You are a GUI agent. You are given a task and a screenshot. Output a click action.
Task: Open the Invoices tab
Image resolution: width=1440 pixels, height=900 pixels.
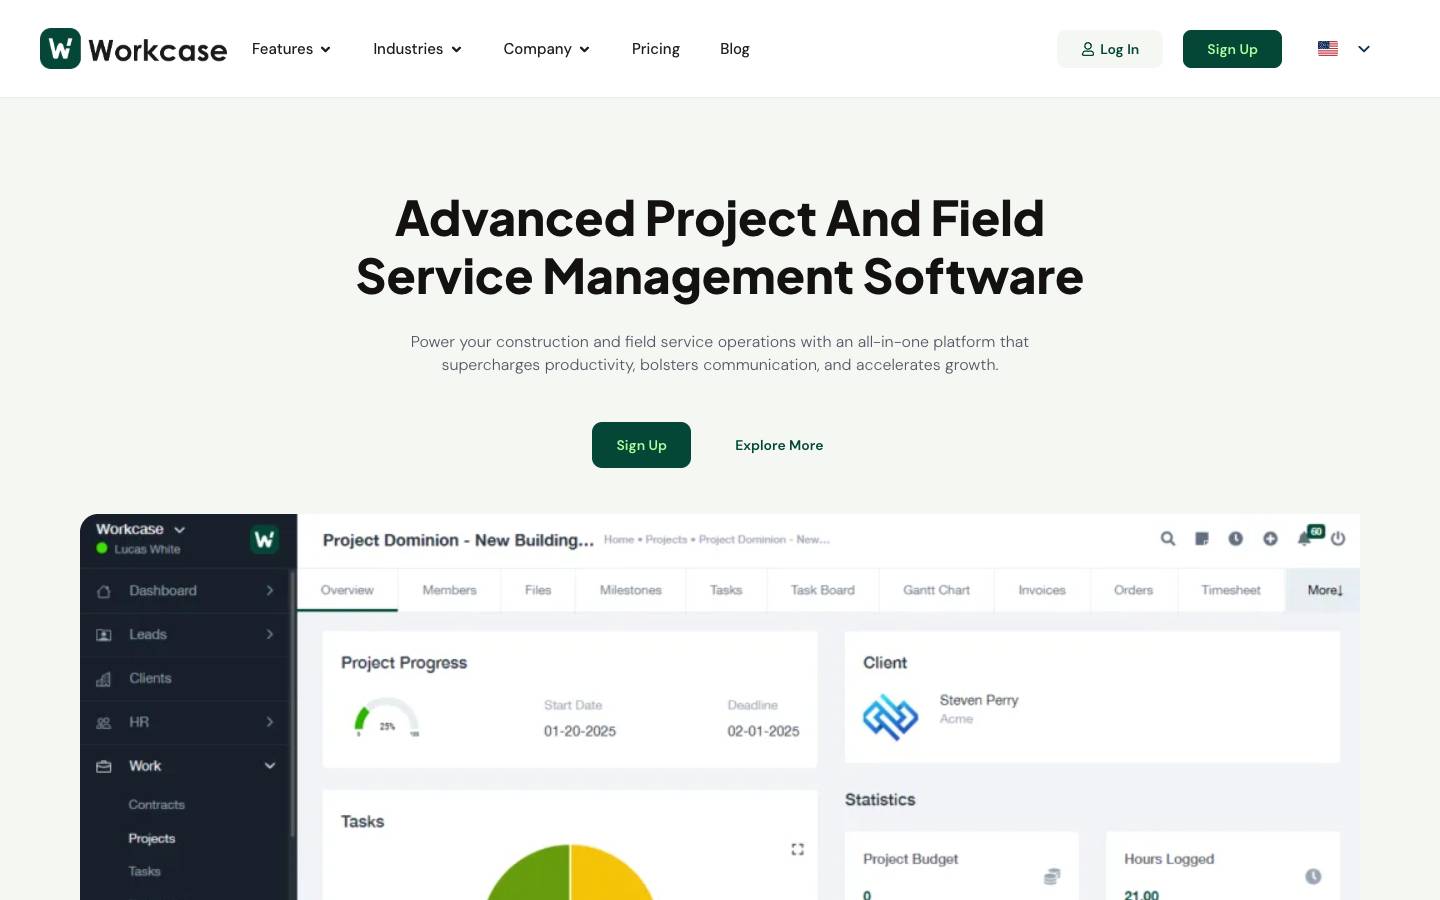[x=1042, y=590]
